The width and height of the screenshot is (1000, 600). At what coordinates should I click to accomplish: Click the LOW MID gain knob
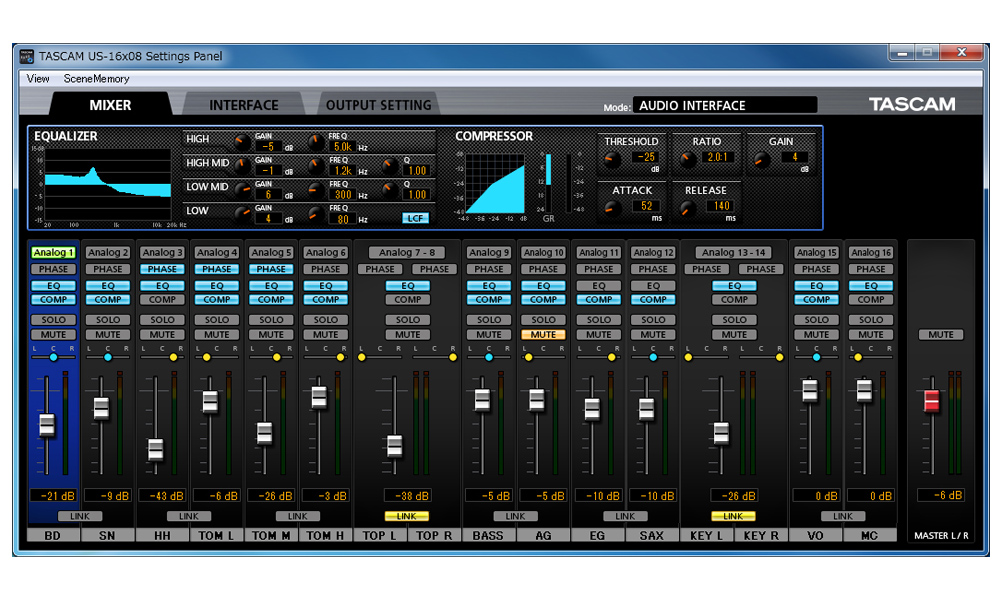tap(242, 190)
